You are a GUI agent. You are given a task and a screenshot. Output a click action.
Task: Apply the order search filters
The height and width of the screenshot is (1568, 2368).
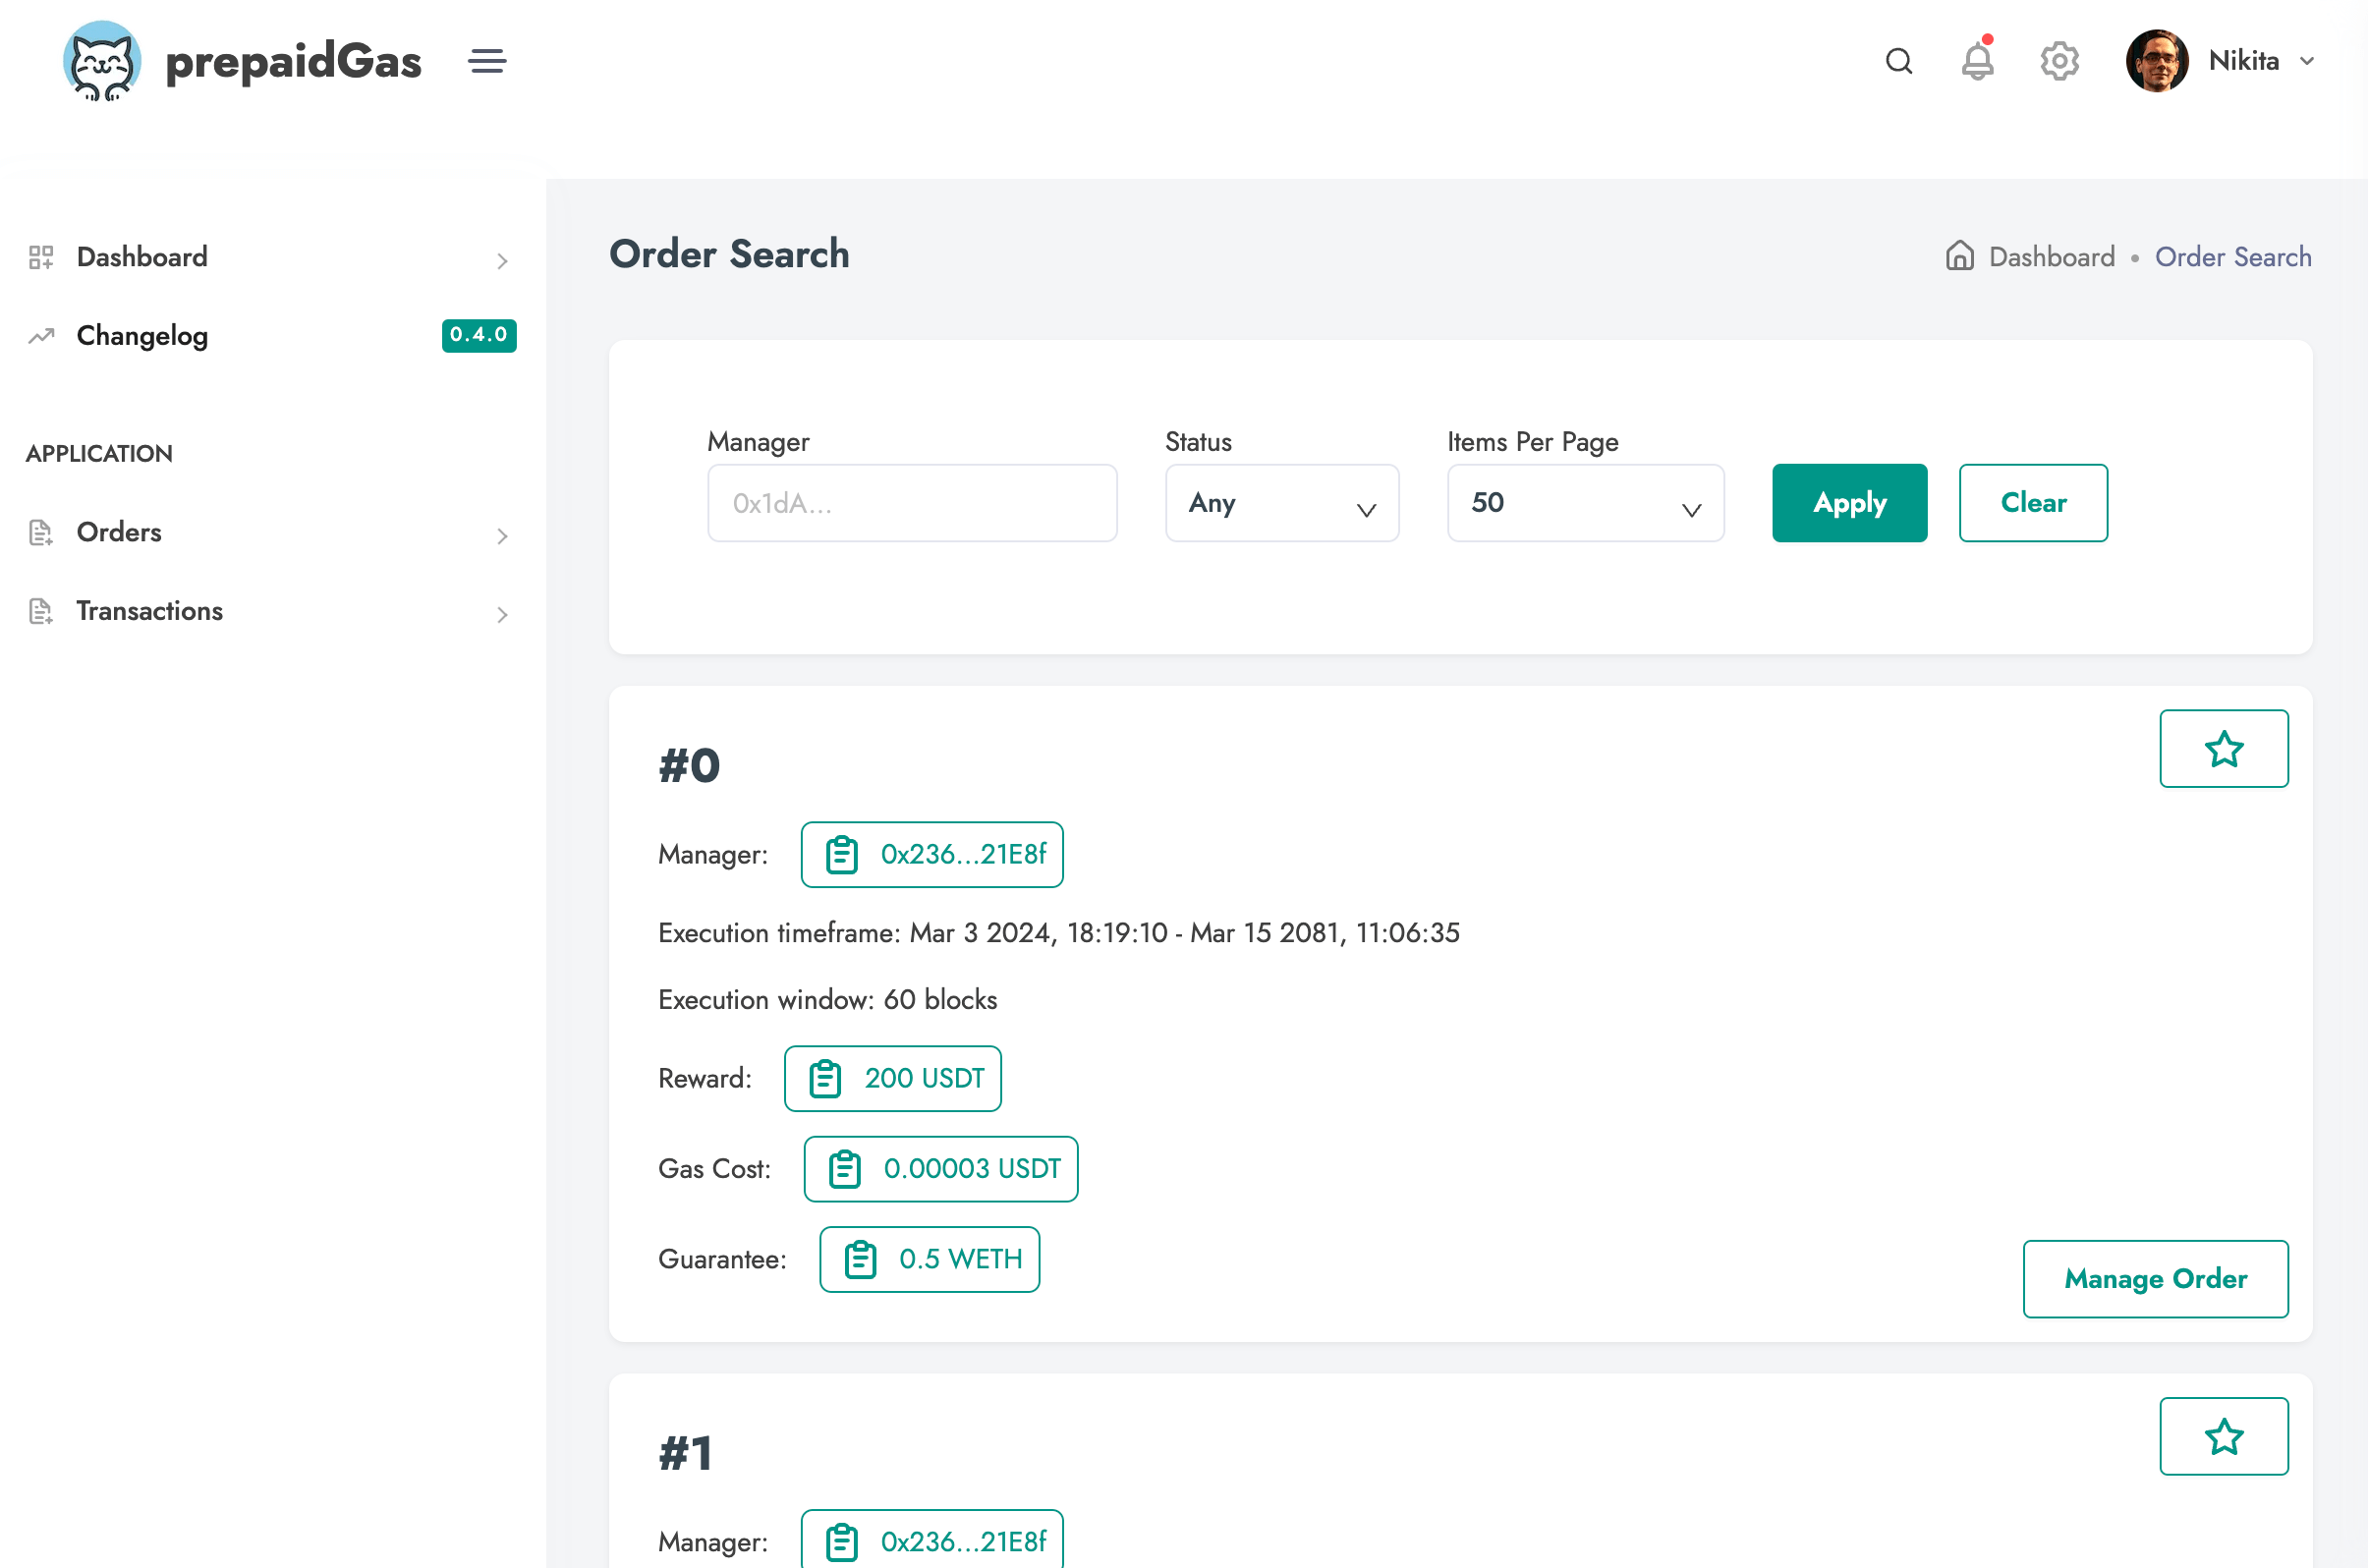click(x=1849, y=503)
